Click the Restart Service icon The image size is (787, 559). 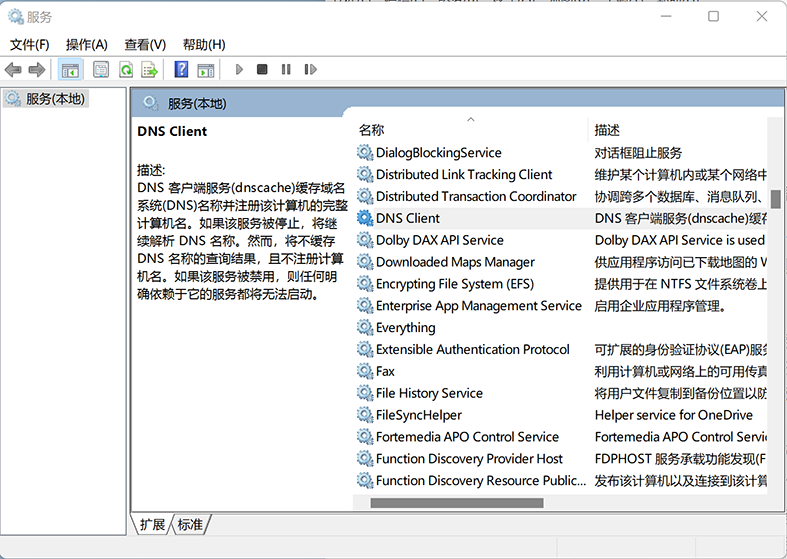[310, 69]
